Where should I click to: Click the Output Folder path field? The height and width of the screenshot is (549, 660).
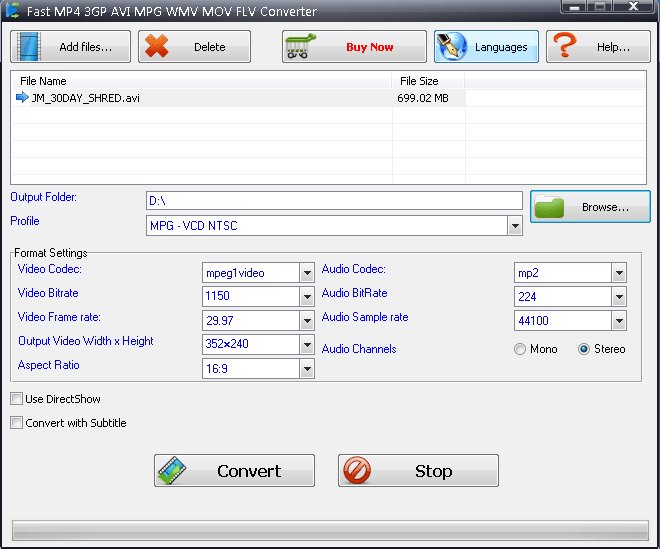pos(334,201)
